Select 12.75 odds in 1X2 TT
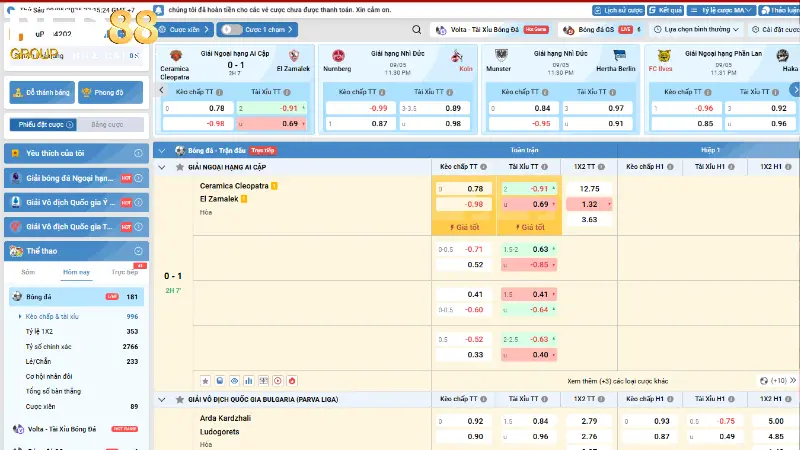 coord(589,189)
